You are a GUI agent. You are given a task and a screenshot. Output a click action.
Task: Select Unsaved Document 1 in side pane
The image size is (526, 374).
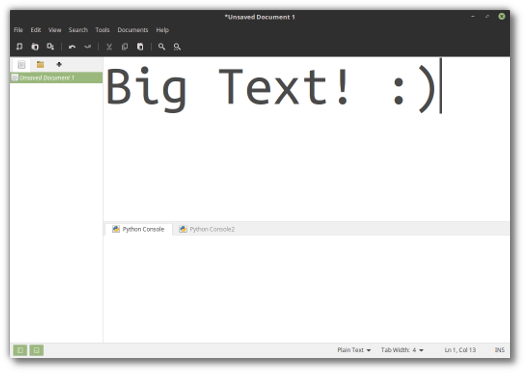[x=56, y=78]
